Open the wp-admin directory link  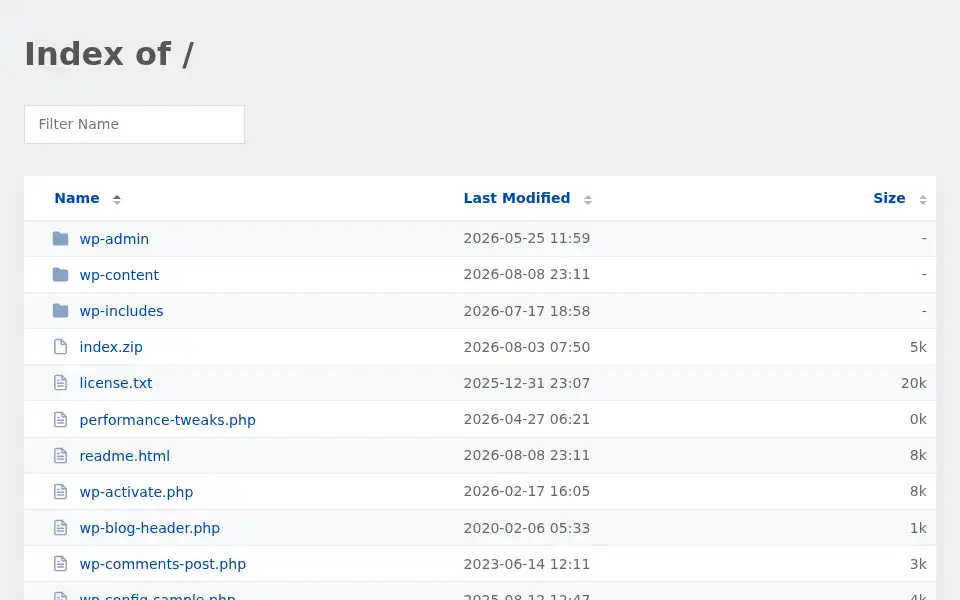(114, 239)
